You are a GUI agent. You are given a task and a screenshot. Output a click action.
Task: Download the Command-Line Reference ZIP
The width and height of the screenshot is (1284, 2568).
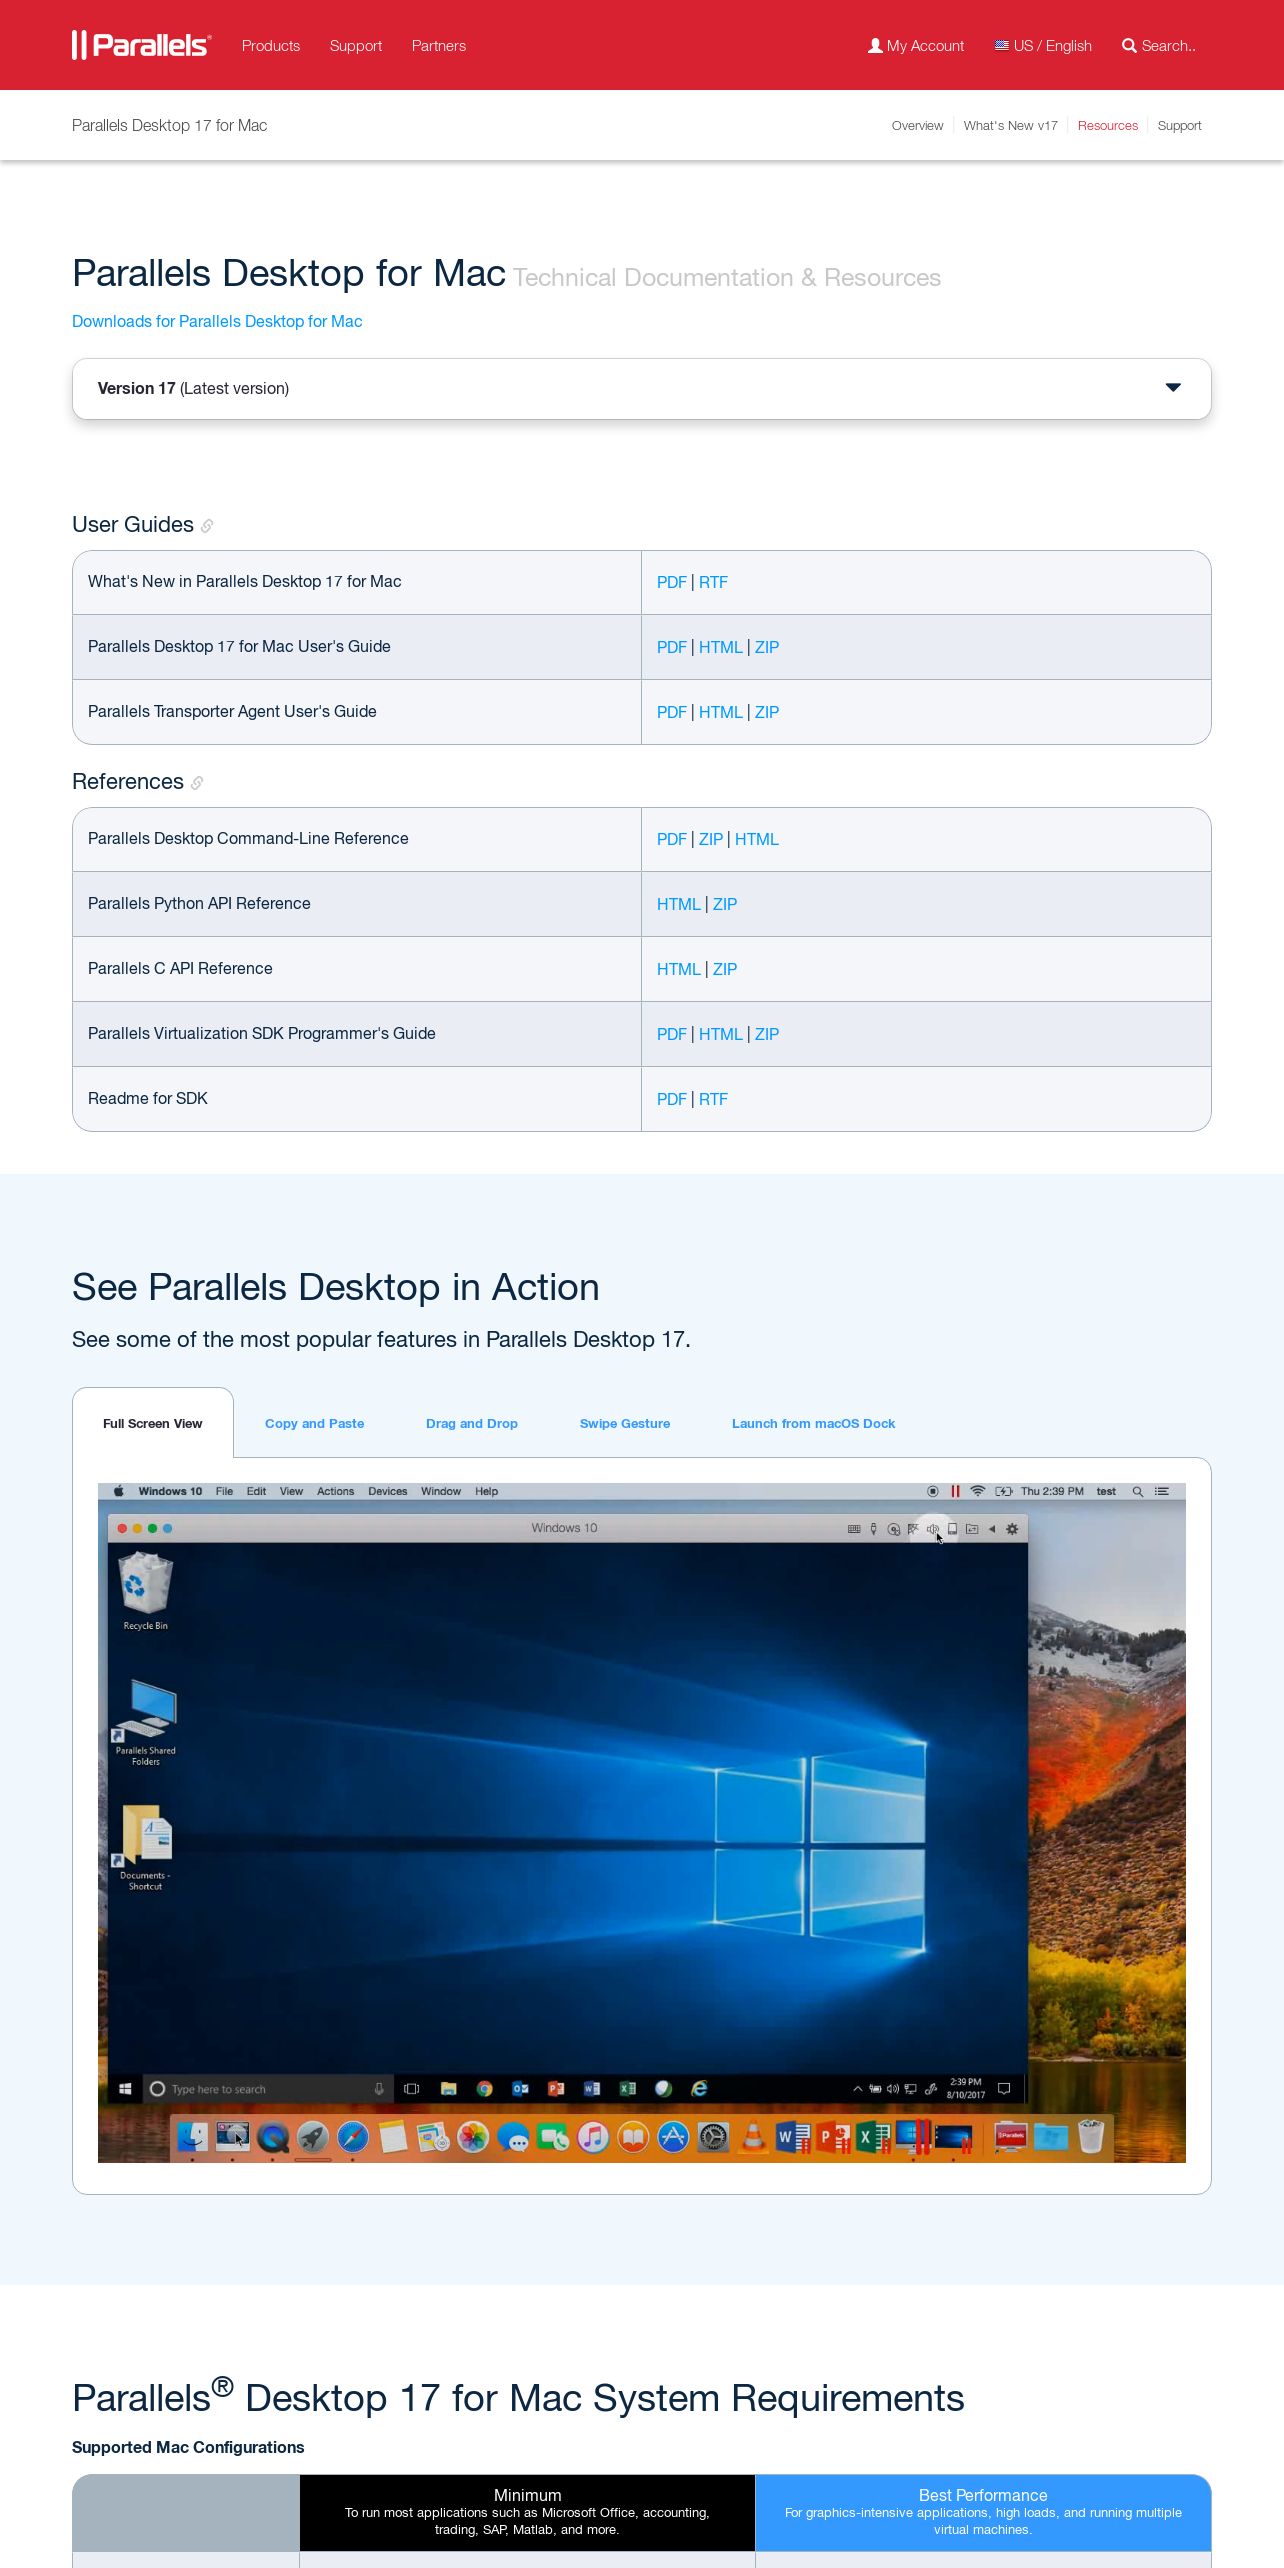tap(711, 839)
